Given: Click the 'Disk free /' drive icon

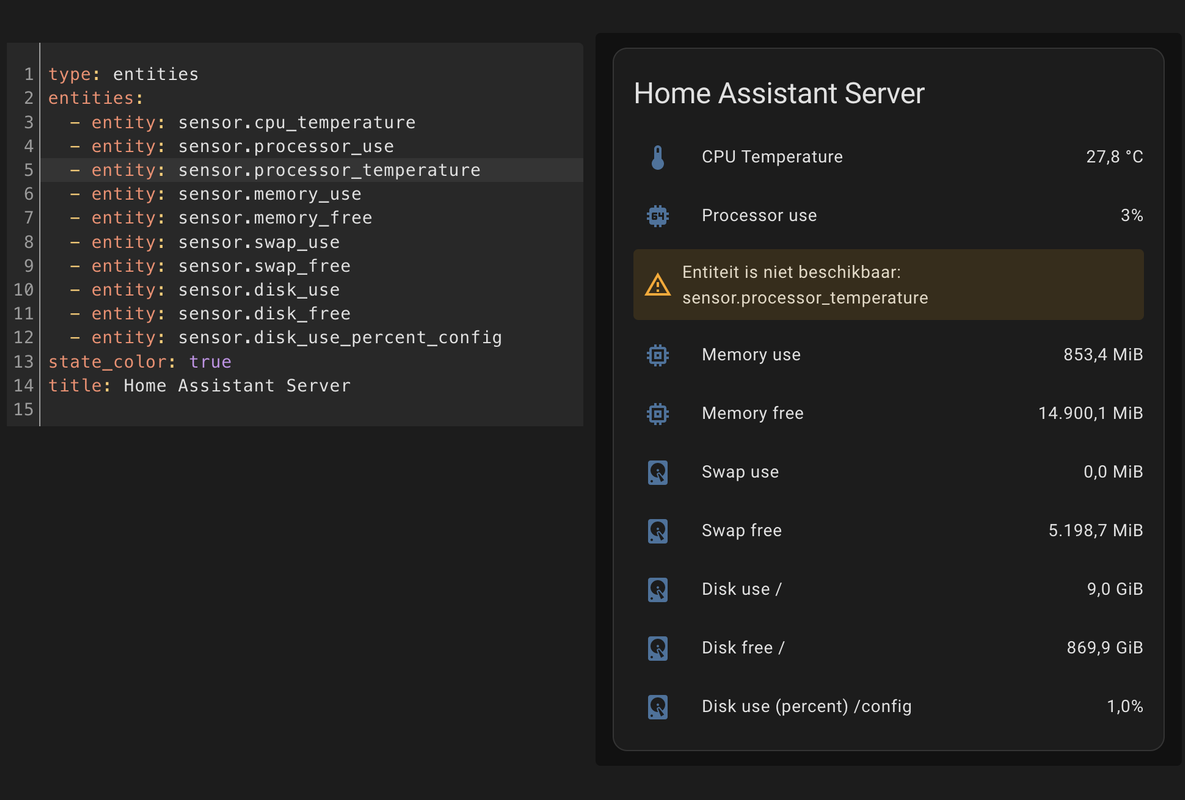Looking at the screenshot, I should 657,648.
